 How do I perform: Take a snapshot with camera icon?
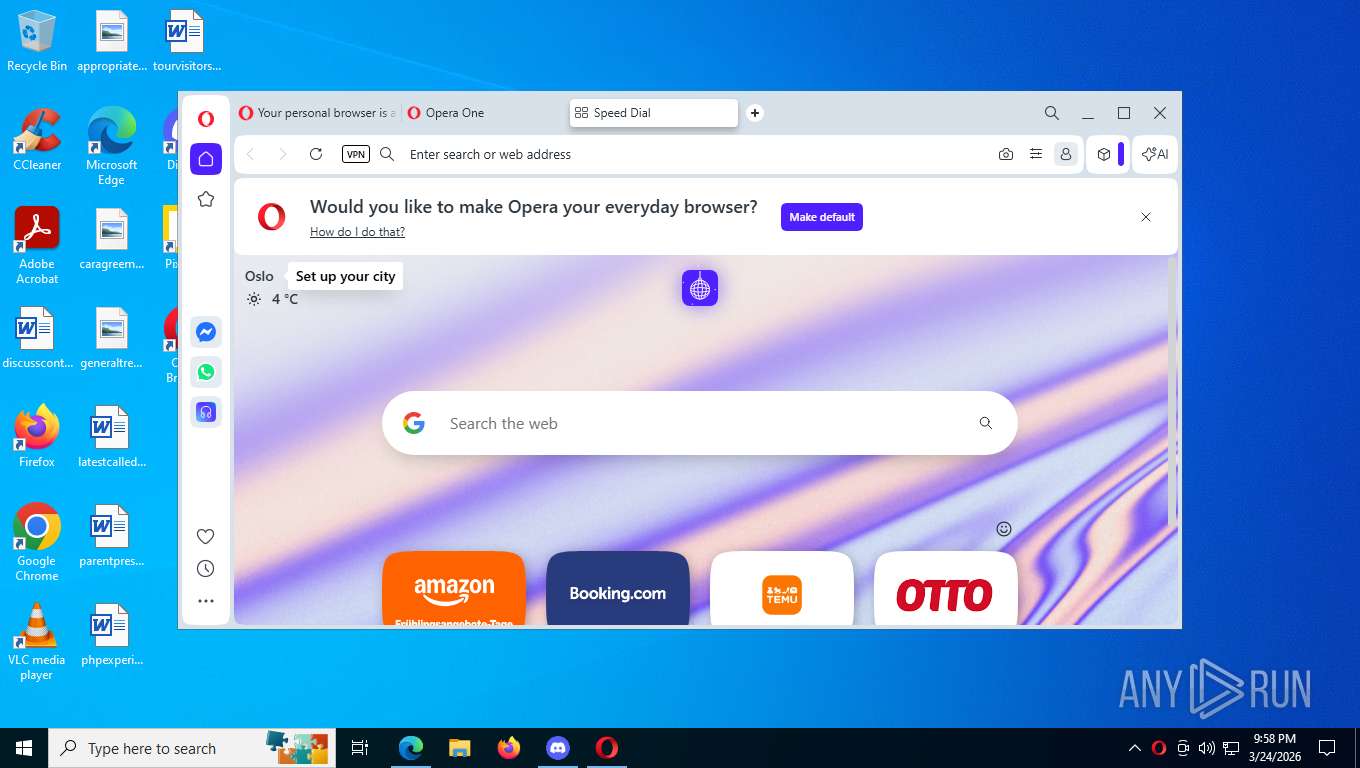click(1006, 154)
